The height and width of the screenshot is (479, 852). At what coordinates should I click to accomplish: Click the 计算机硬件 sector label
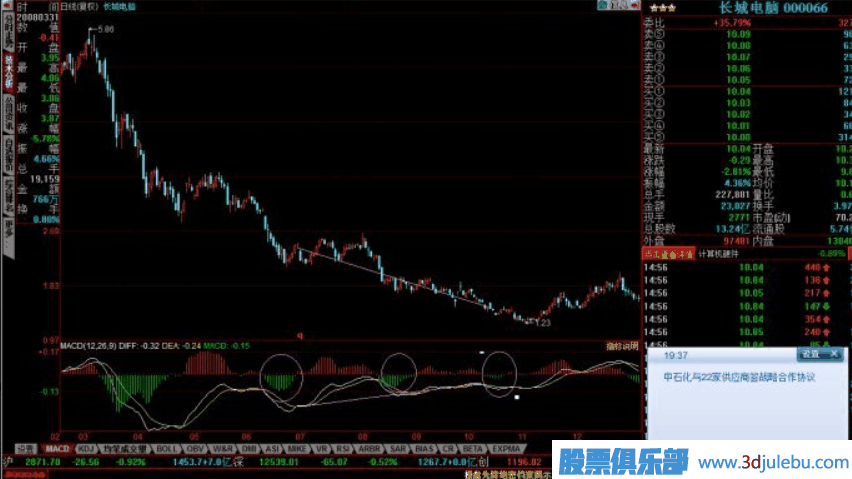718,254
